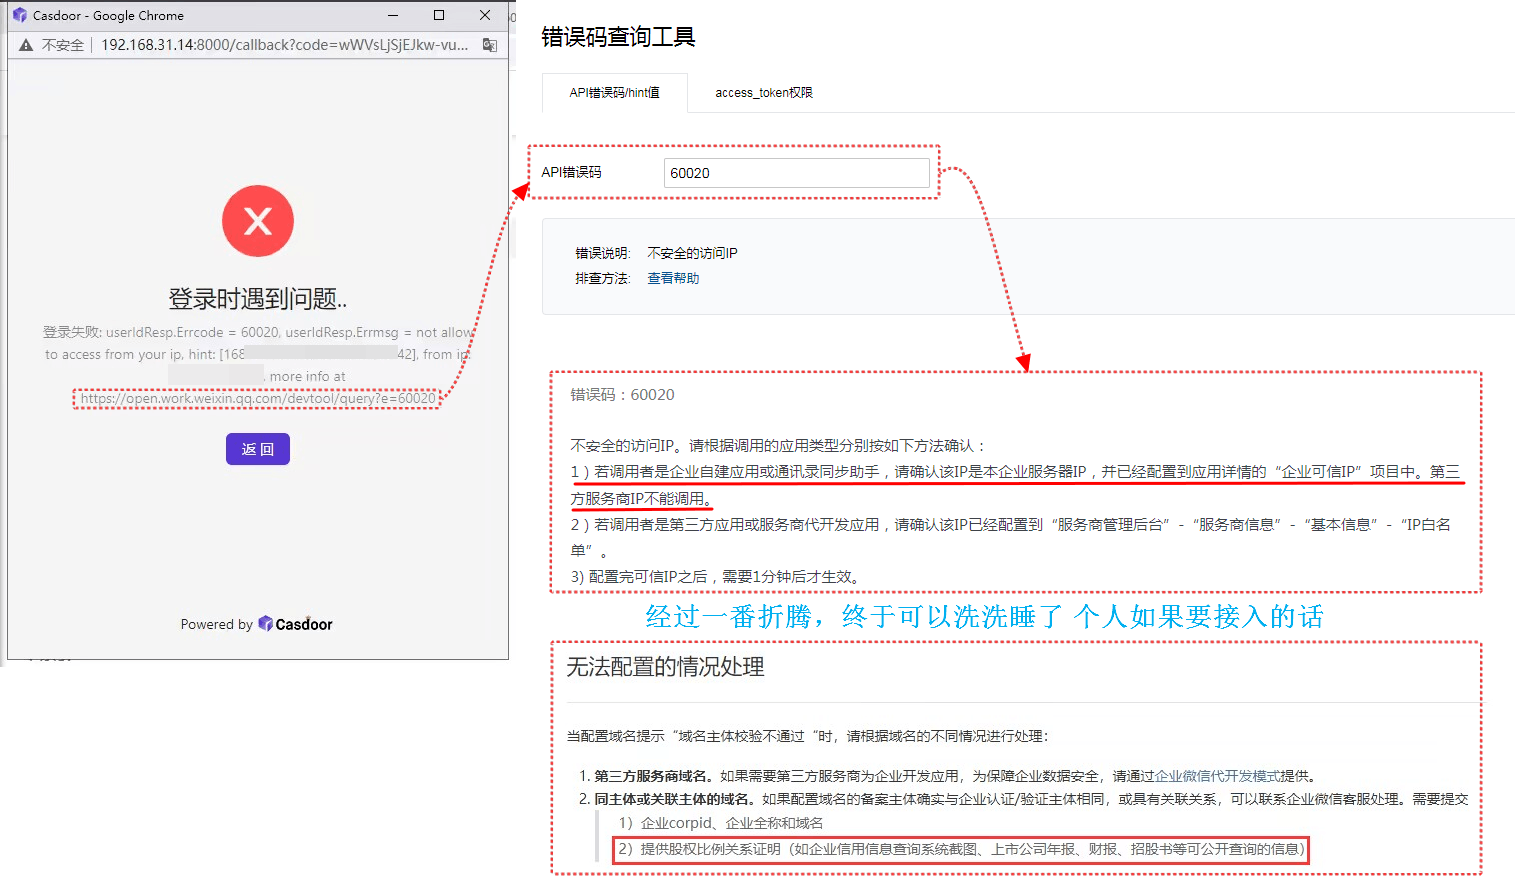Click the 不安全 warning shield icon in address bar
Screen dimensions: 1515x890
click(25, 44)
